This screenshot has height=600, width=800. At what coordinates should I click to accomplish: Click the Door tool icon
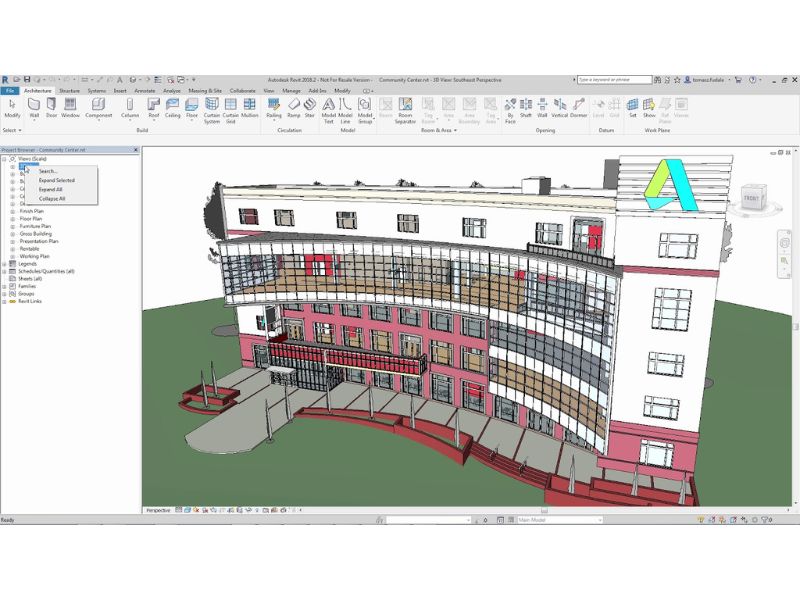[51, 106]
